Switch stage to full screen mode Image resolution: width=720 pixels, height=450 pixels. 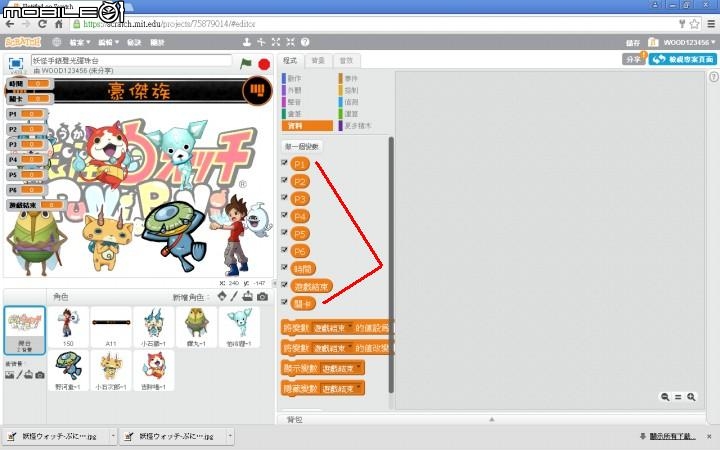pos(16,63)
